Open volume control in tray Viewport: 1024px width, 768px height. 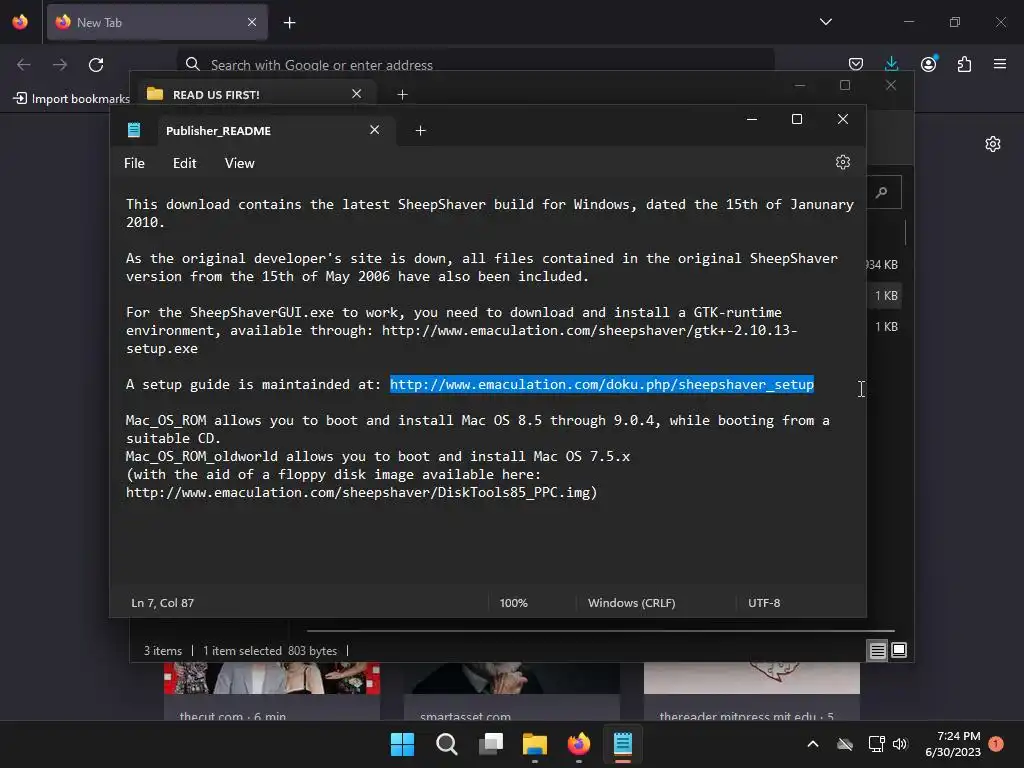coord(900,744)
